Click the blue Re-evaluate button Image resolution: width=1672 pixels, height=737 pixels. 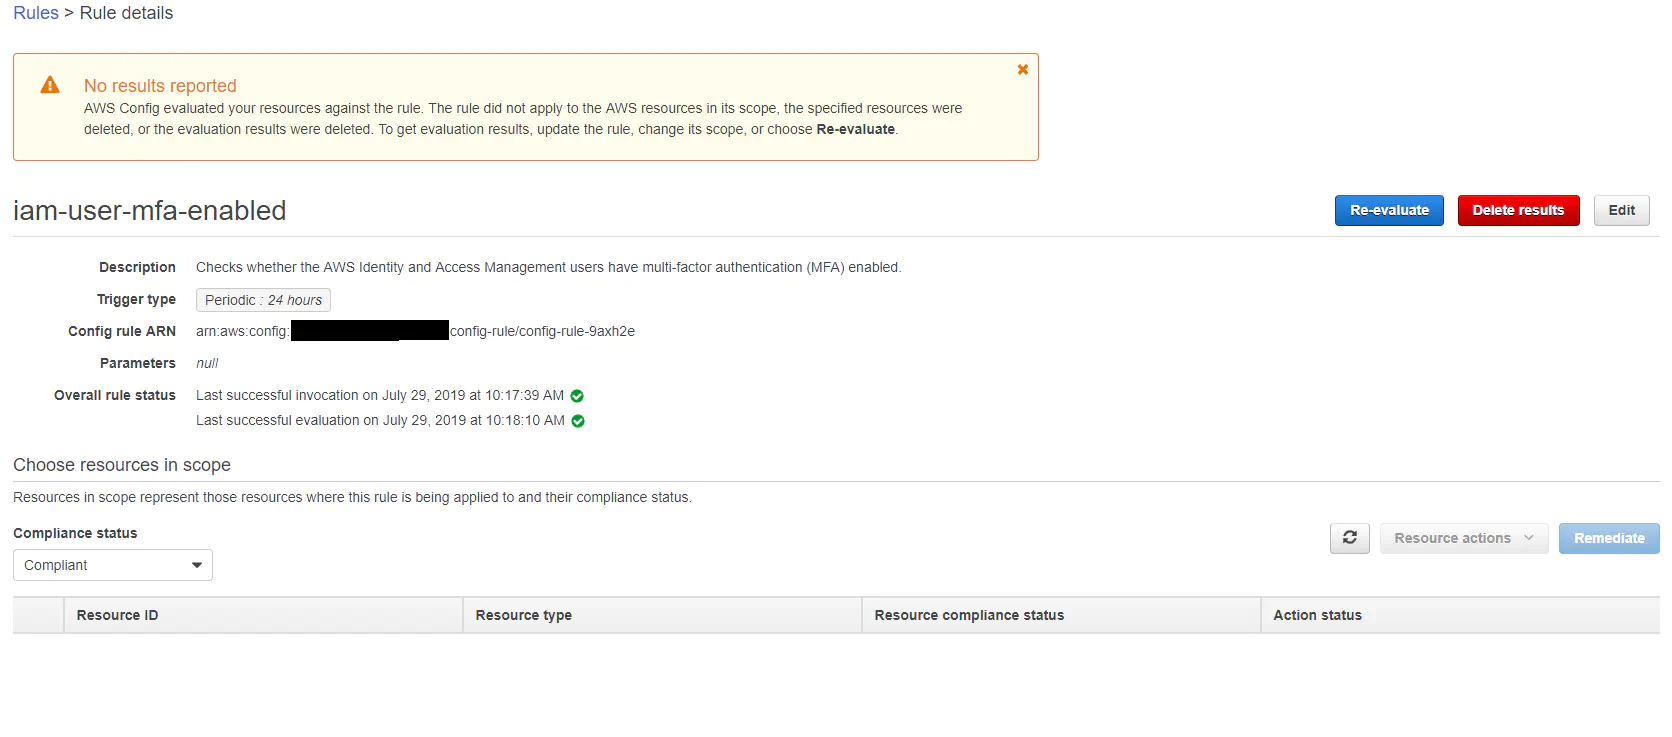pos(1389,210)
